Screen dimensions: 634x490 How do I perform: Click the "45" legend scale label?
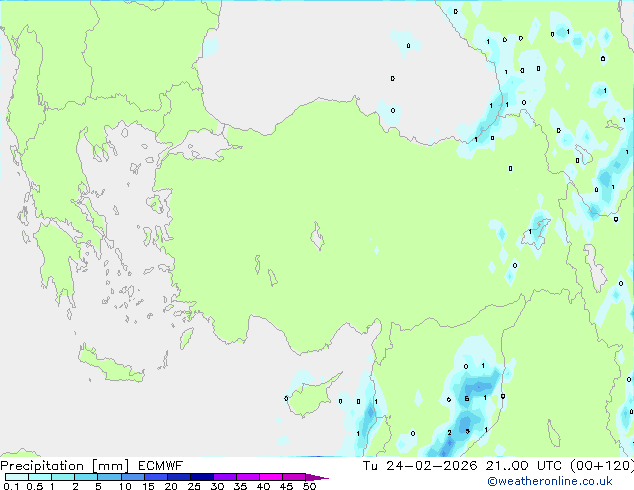point(286,486)
